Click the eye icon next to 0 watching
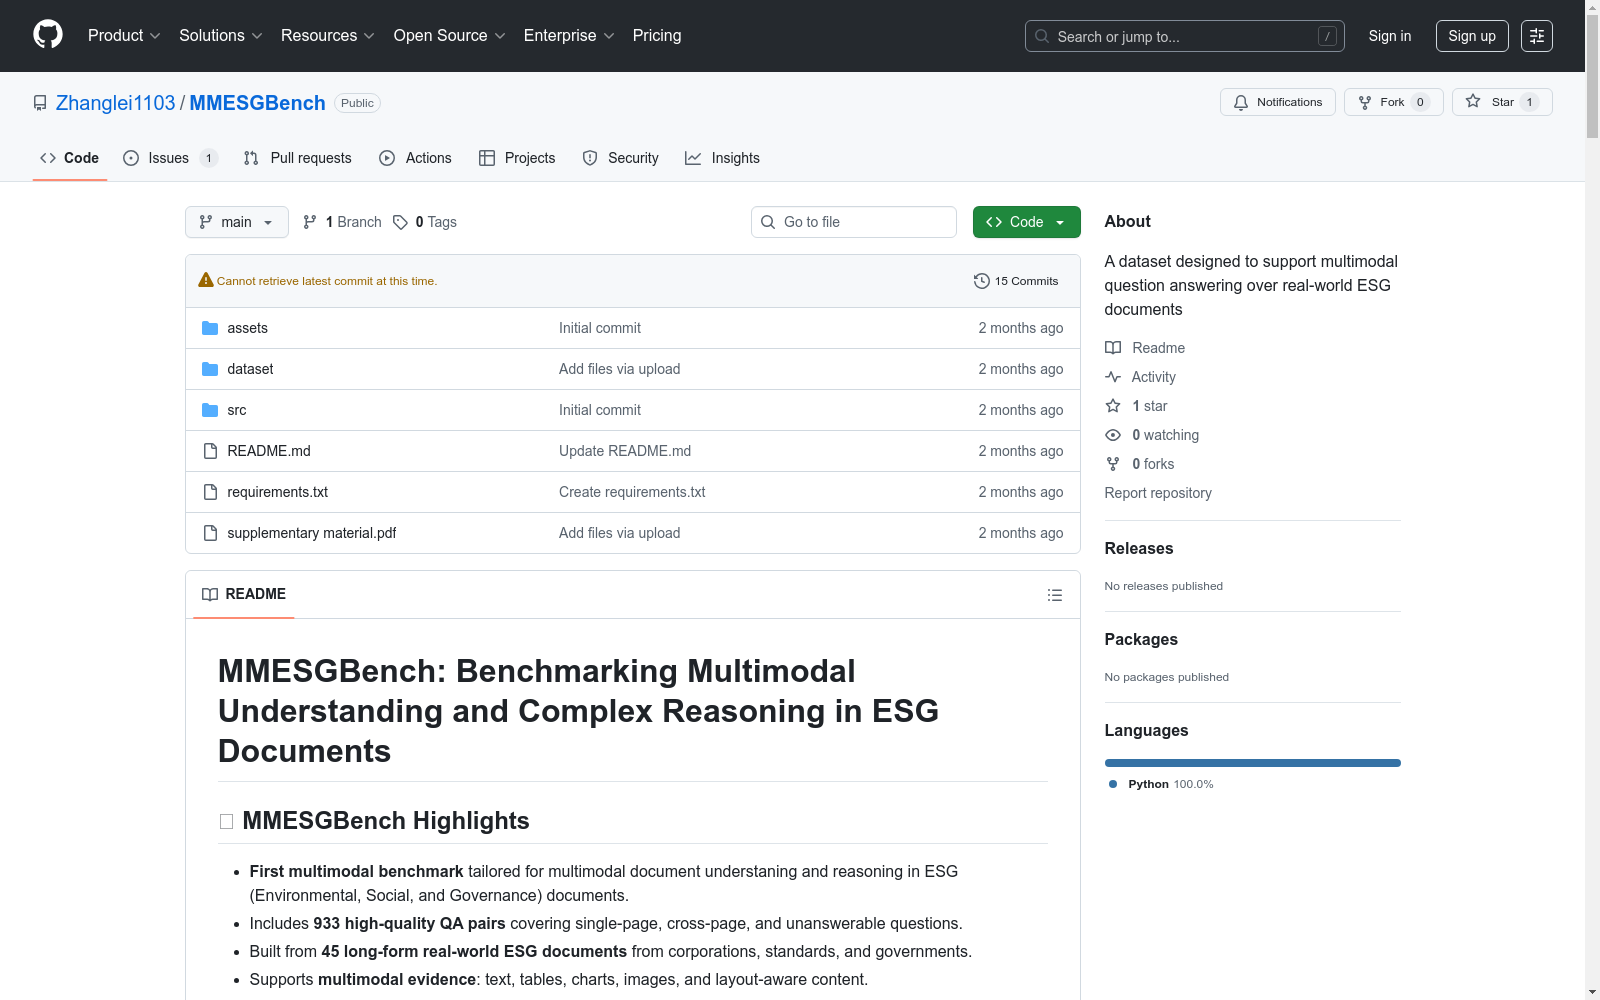Image resolution: width=1600 pixels, height=1000 pixels. click(1113, 435)
